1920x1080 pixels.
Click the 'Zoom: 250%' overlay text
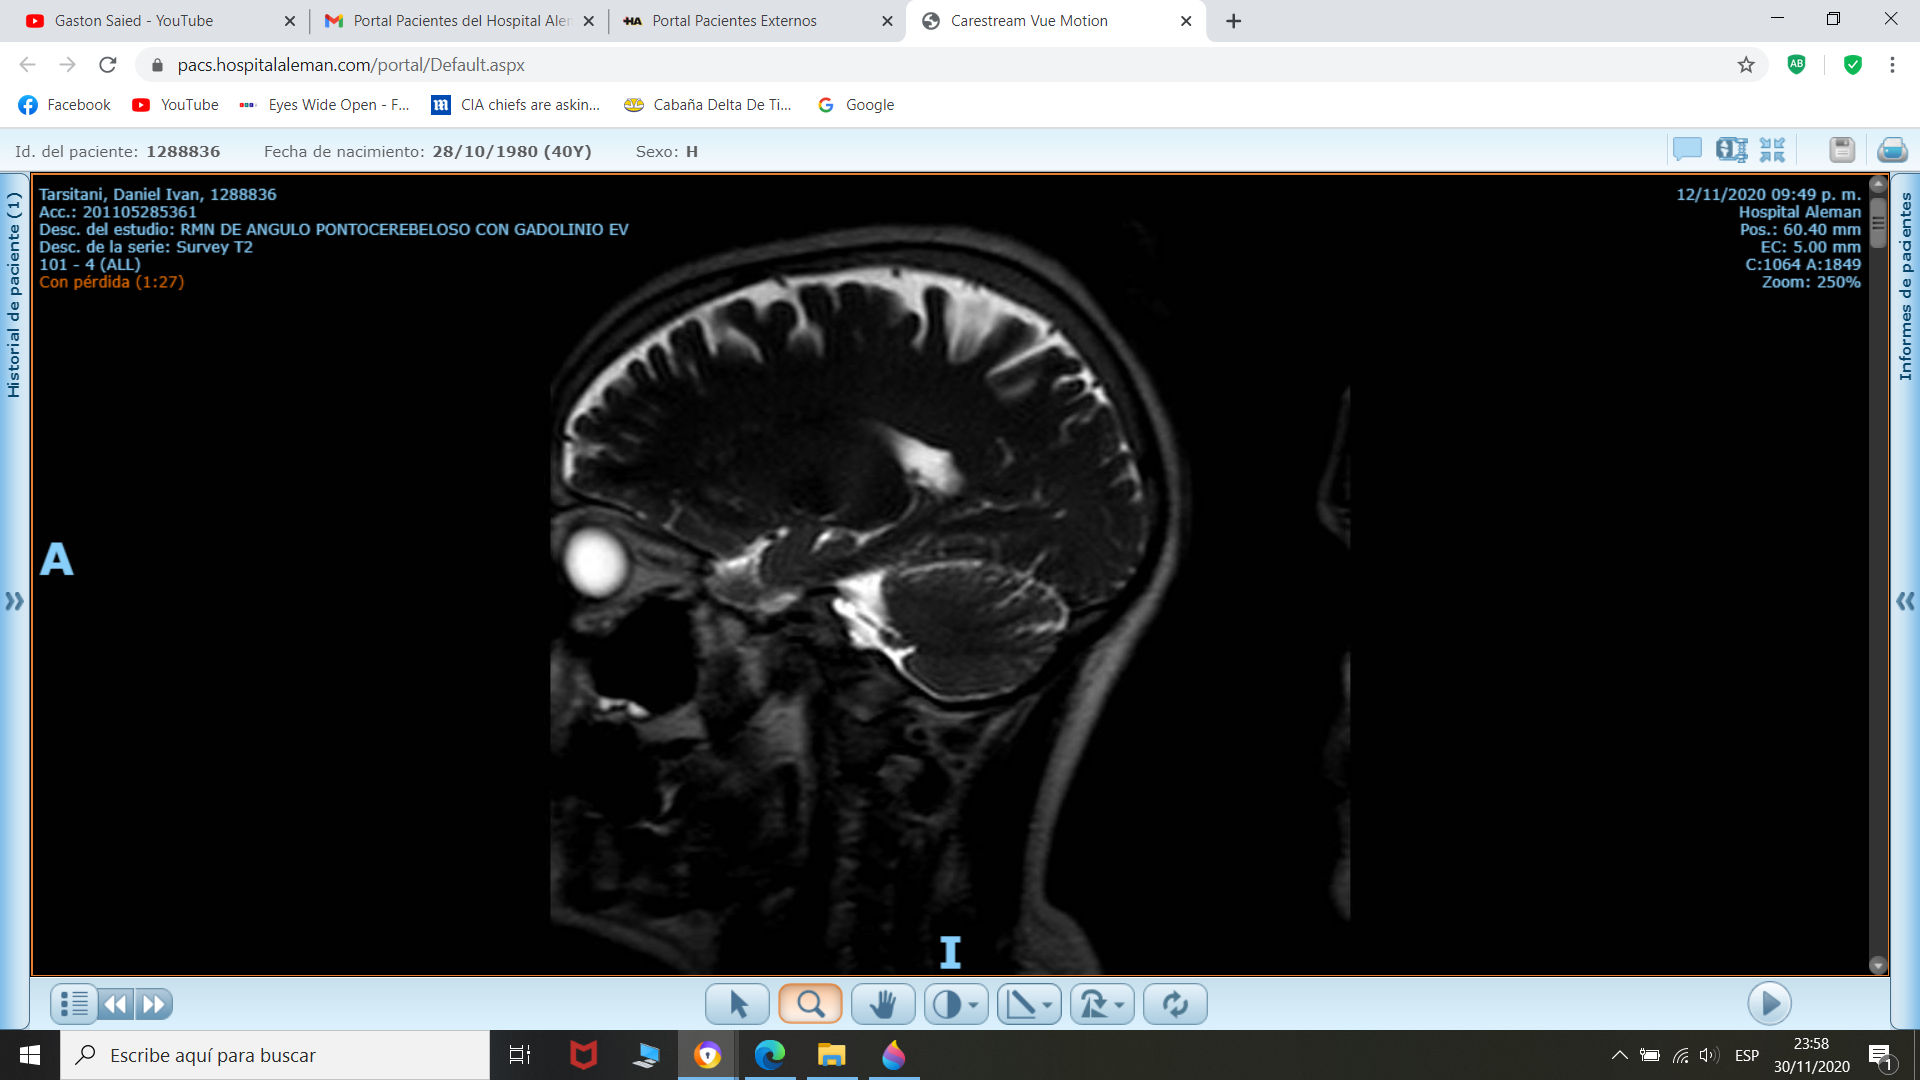(x=1811, y=282)
